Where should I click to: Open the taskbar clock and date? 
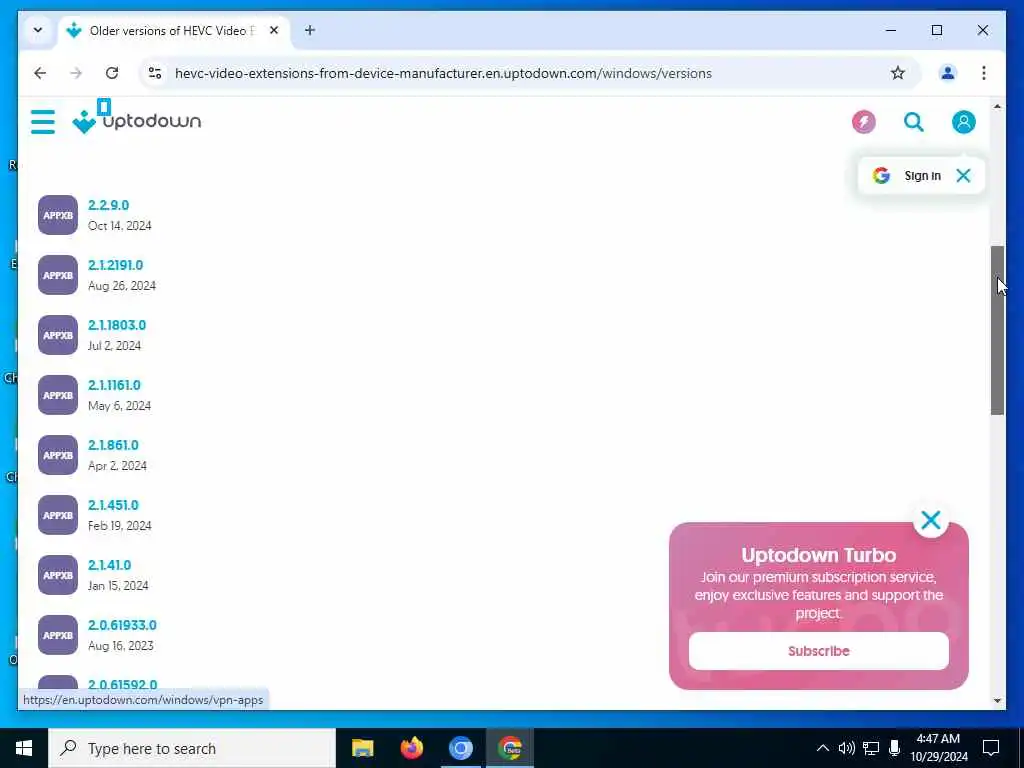pos(938,748)
